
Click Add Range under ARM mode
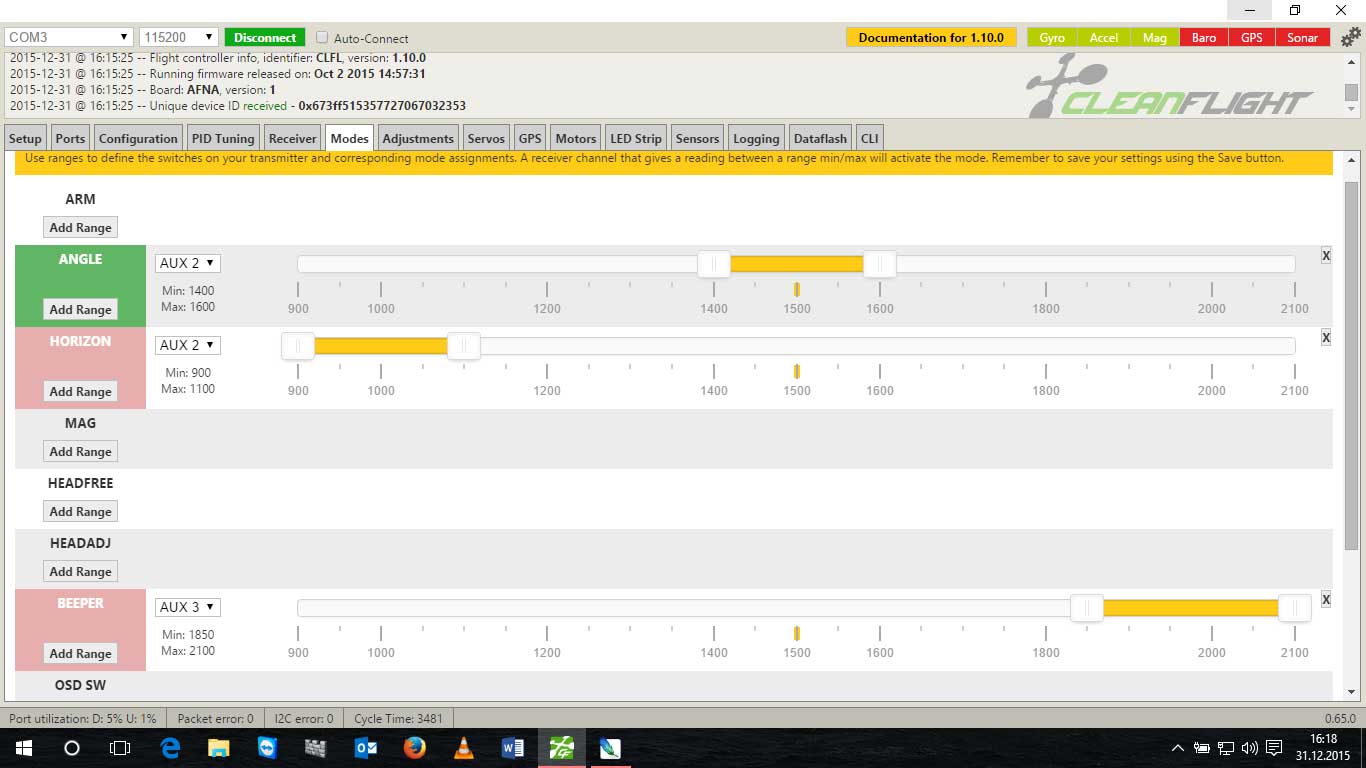pyautogui.click(x=81, y=228)
